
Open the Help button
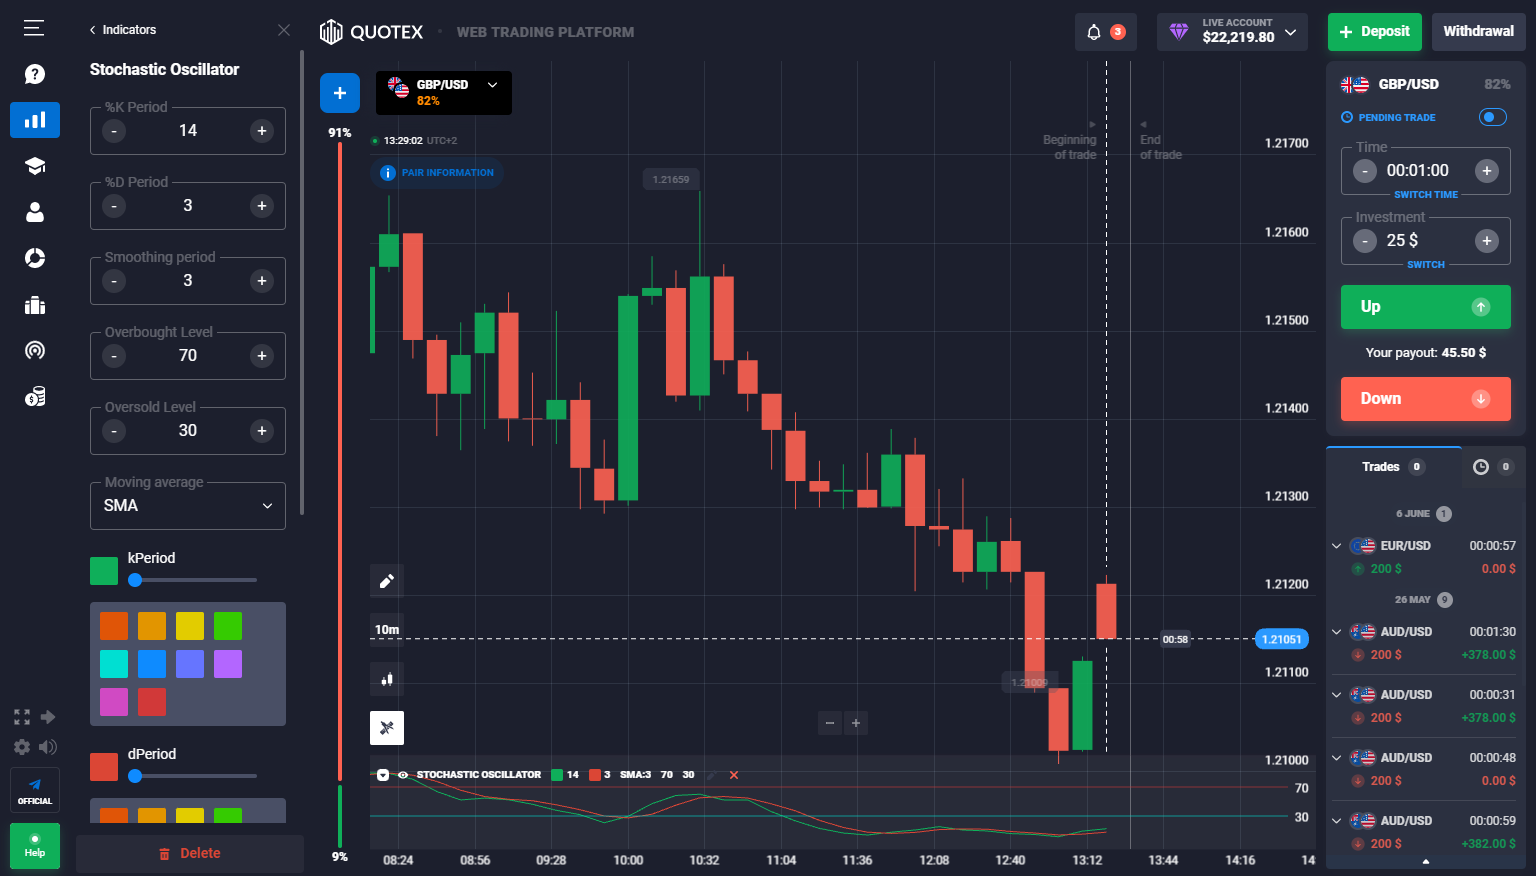pos(35,846)
